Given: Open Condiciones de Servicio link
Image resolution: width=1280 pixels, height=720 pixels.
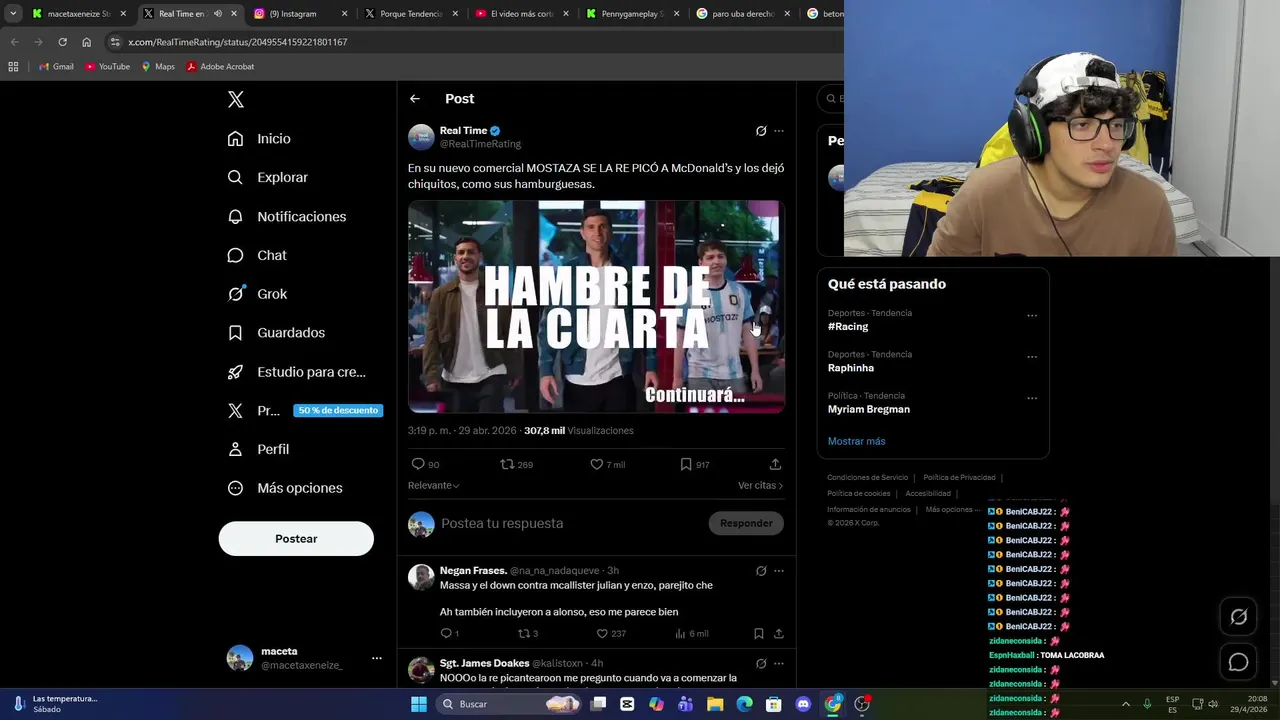Looking at the screenshot, I should (x=868, y=478).
